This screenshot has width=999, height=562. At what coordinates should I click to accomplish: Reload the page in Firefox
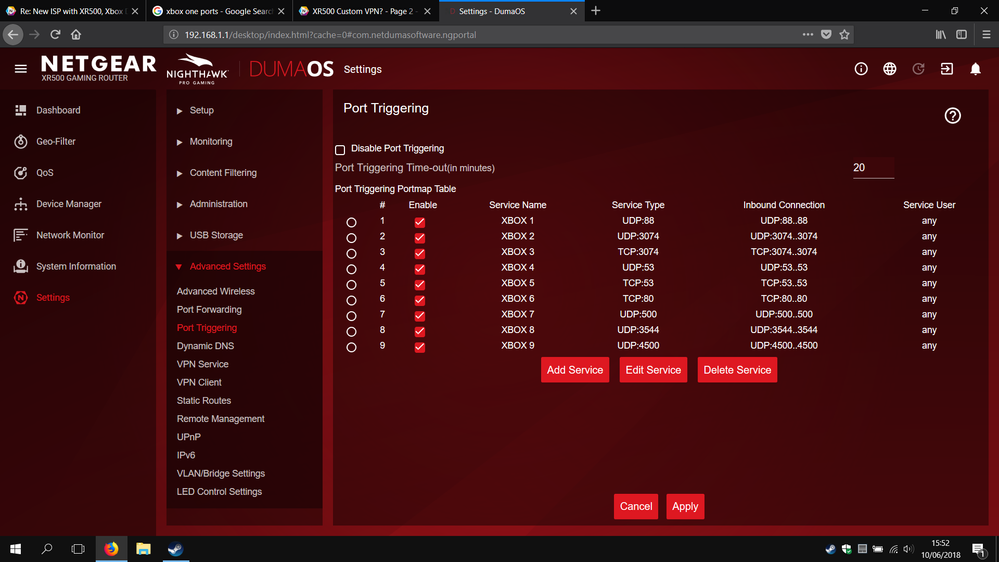coord(55,34)
